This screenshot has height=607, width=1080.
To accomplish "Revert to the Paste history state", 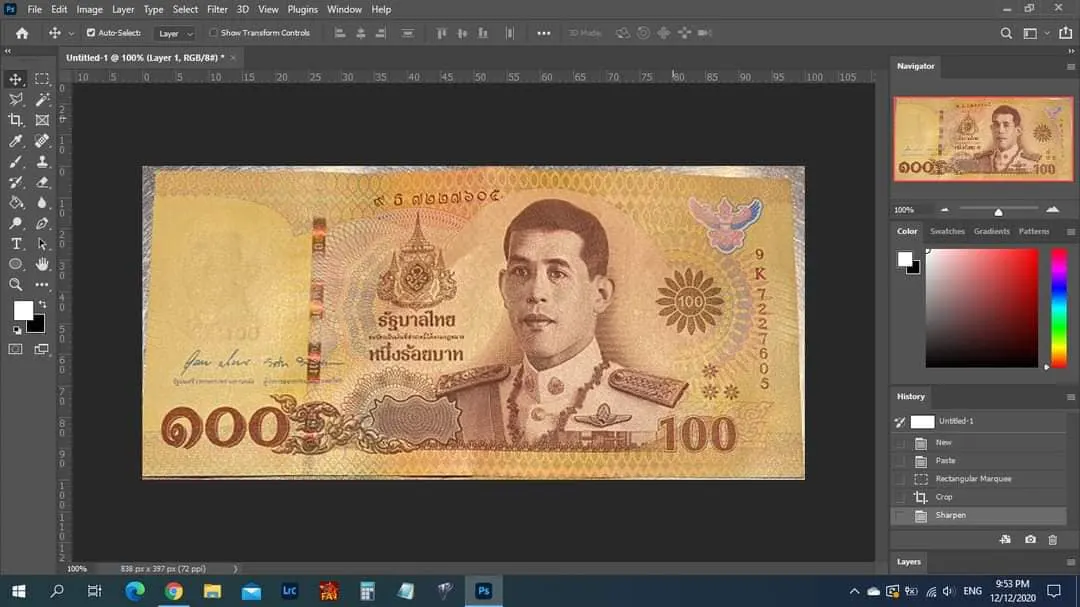I will coord(945,461).
